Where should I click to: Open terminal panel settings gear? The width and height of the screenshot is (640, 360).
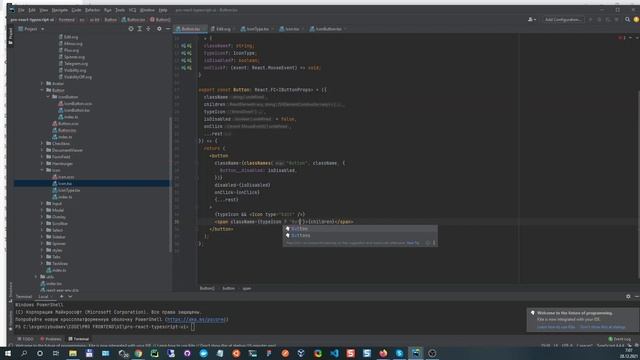[x=628, y=296]
